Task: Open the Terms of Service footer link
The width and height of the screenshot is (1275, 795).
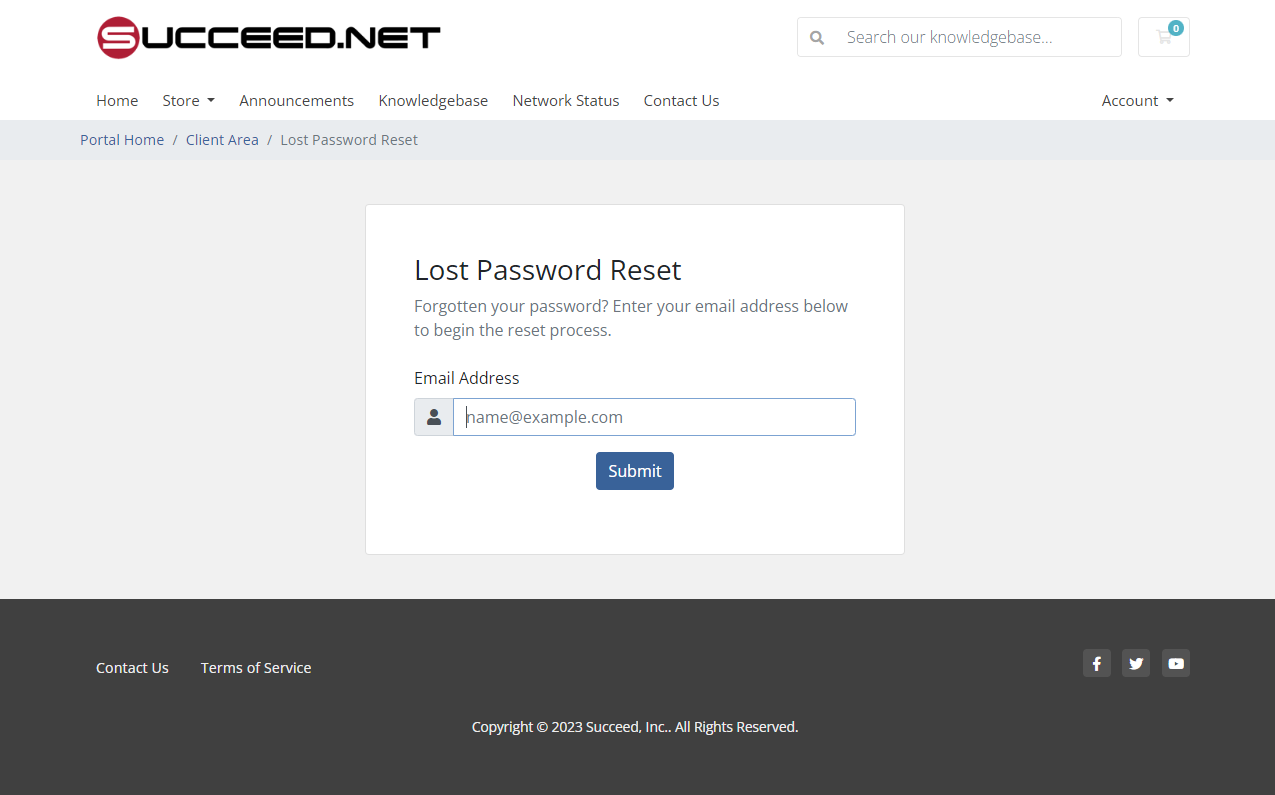Action: [256, 667]
